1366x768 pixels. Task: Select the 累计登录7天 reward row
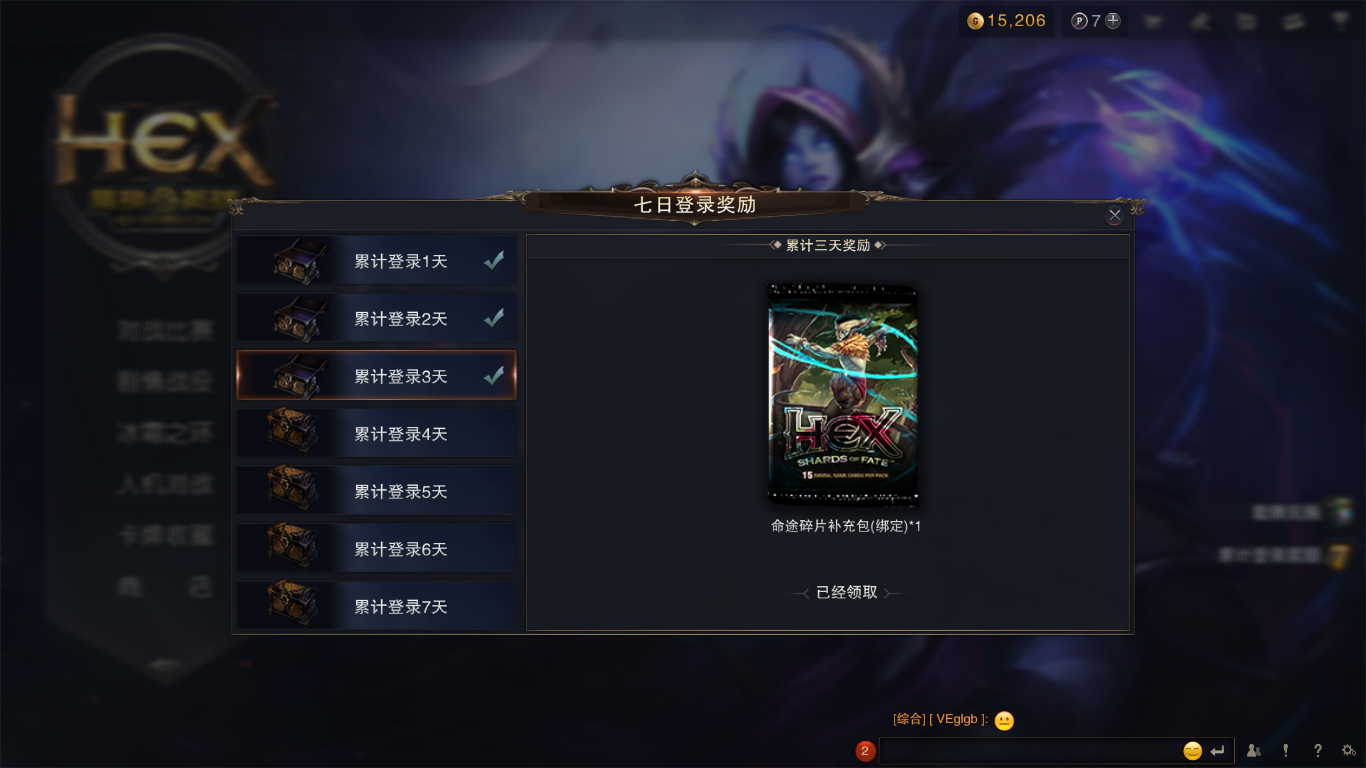click(x=377, y=606)
